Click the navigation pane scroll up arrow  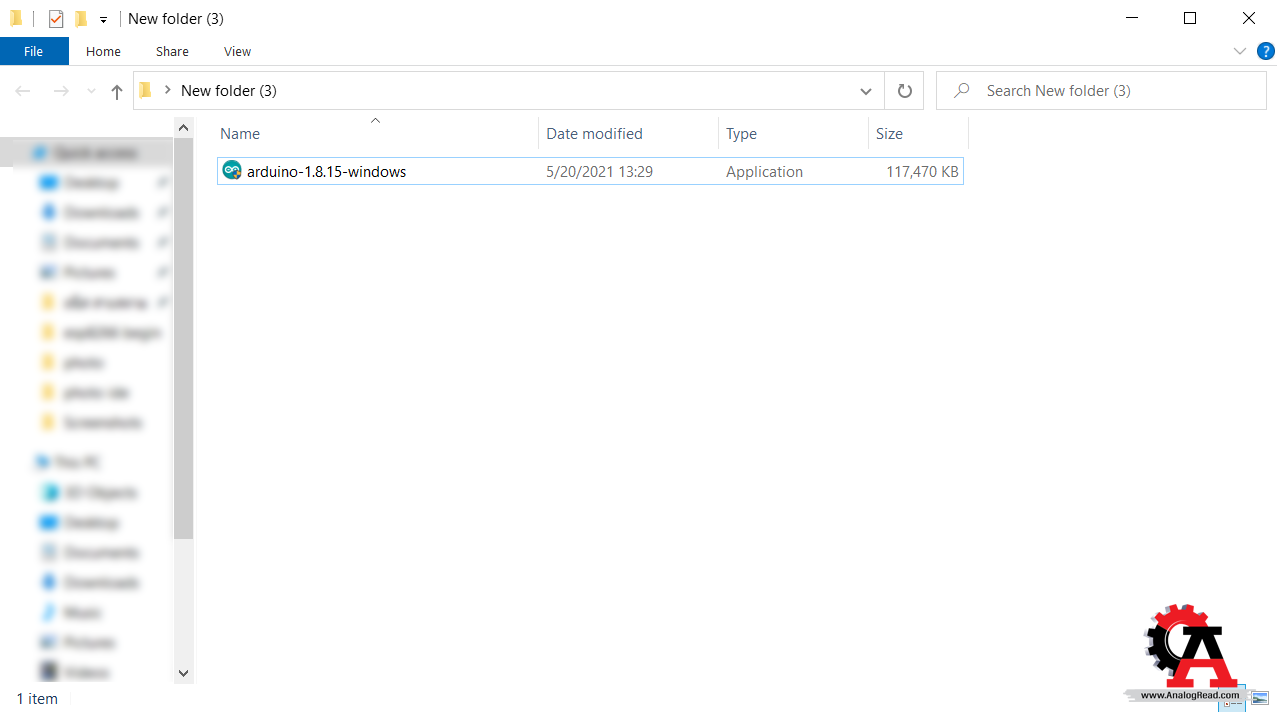183,128
